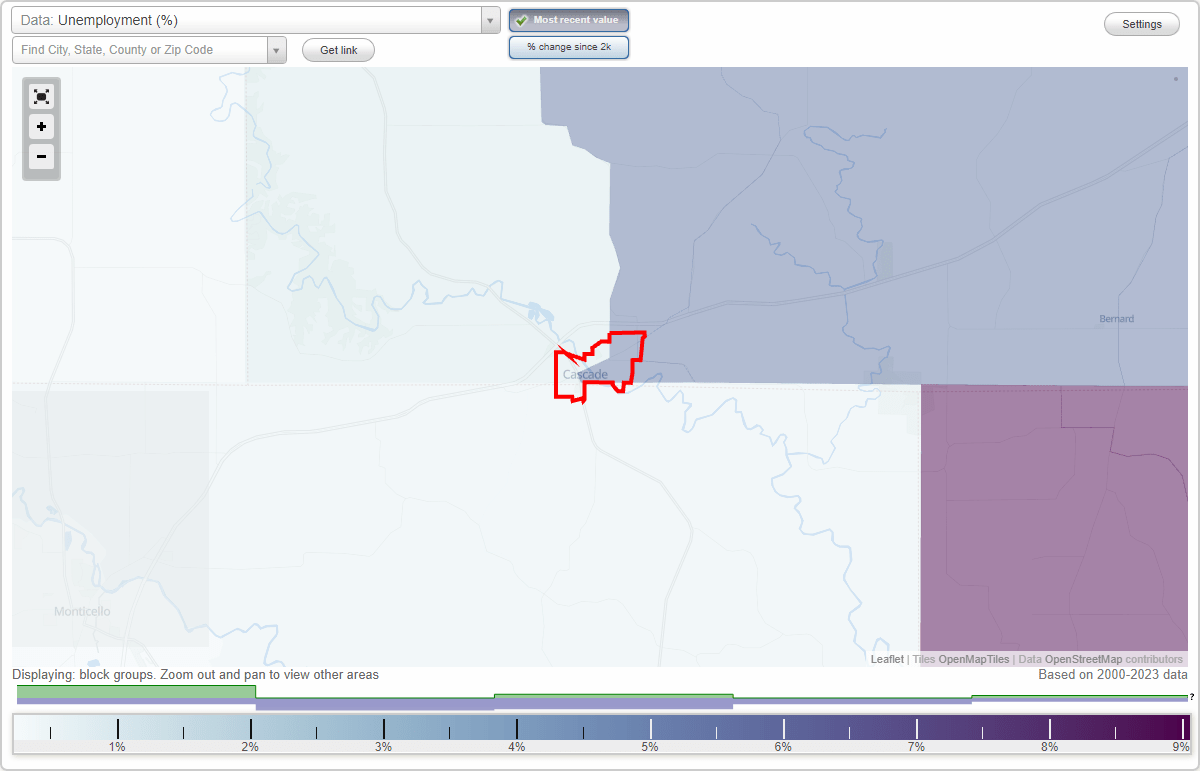Click inside the Find City search box
Viewport: 1200px width, 771px height.
(140, 49)
